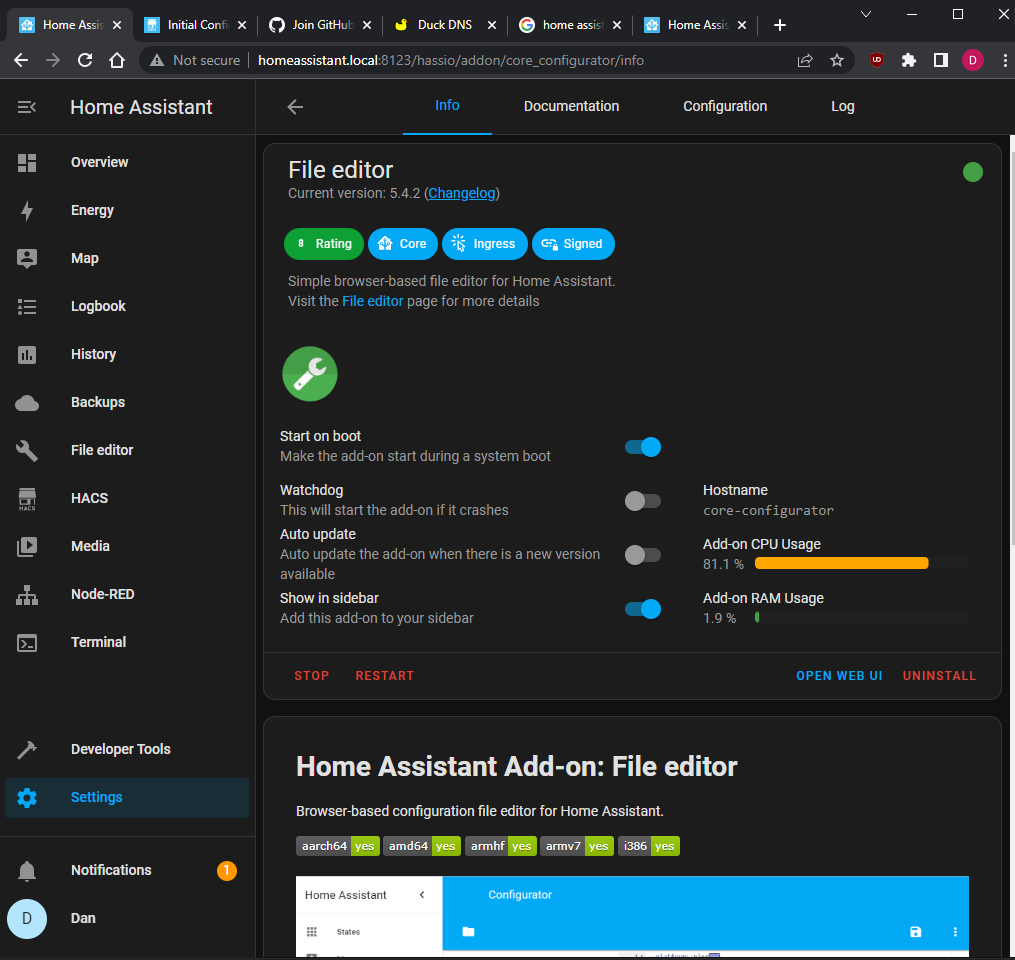
Task: Collapse the Home Assistant sidebar menu icon
Action: coord(27,107)
